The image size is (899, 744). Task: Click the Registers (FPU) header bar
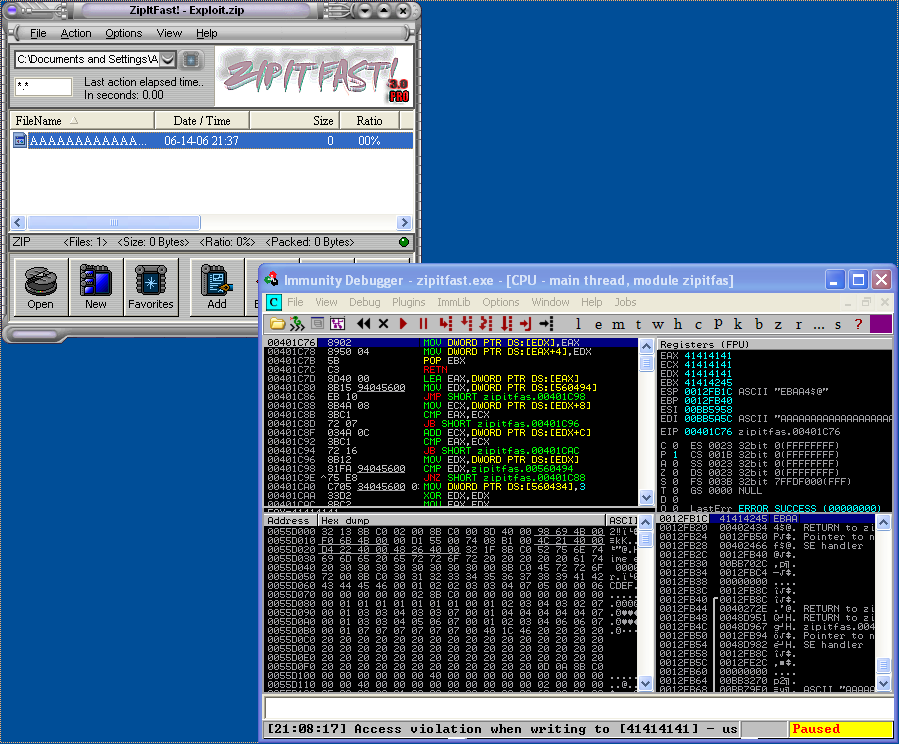point(775,344)
